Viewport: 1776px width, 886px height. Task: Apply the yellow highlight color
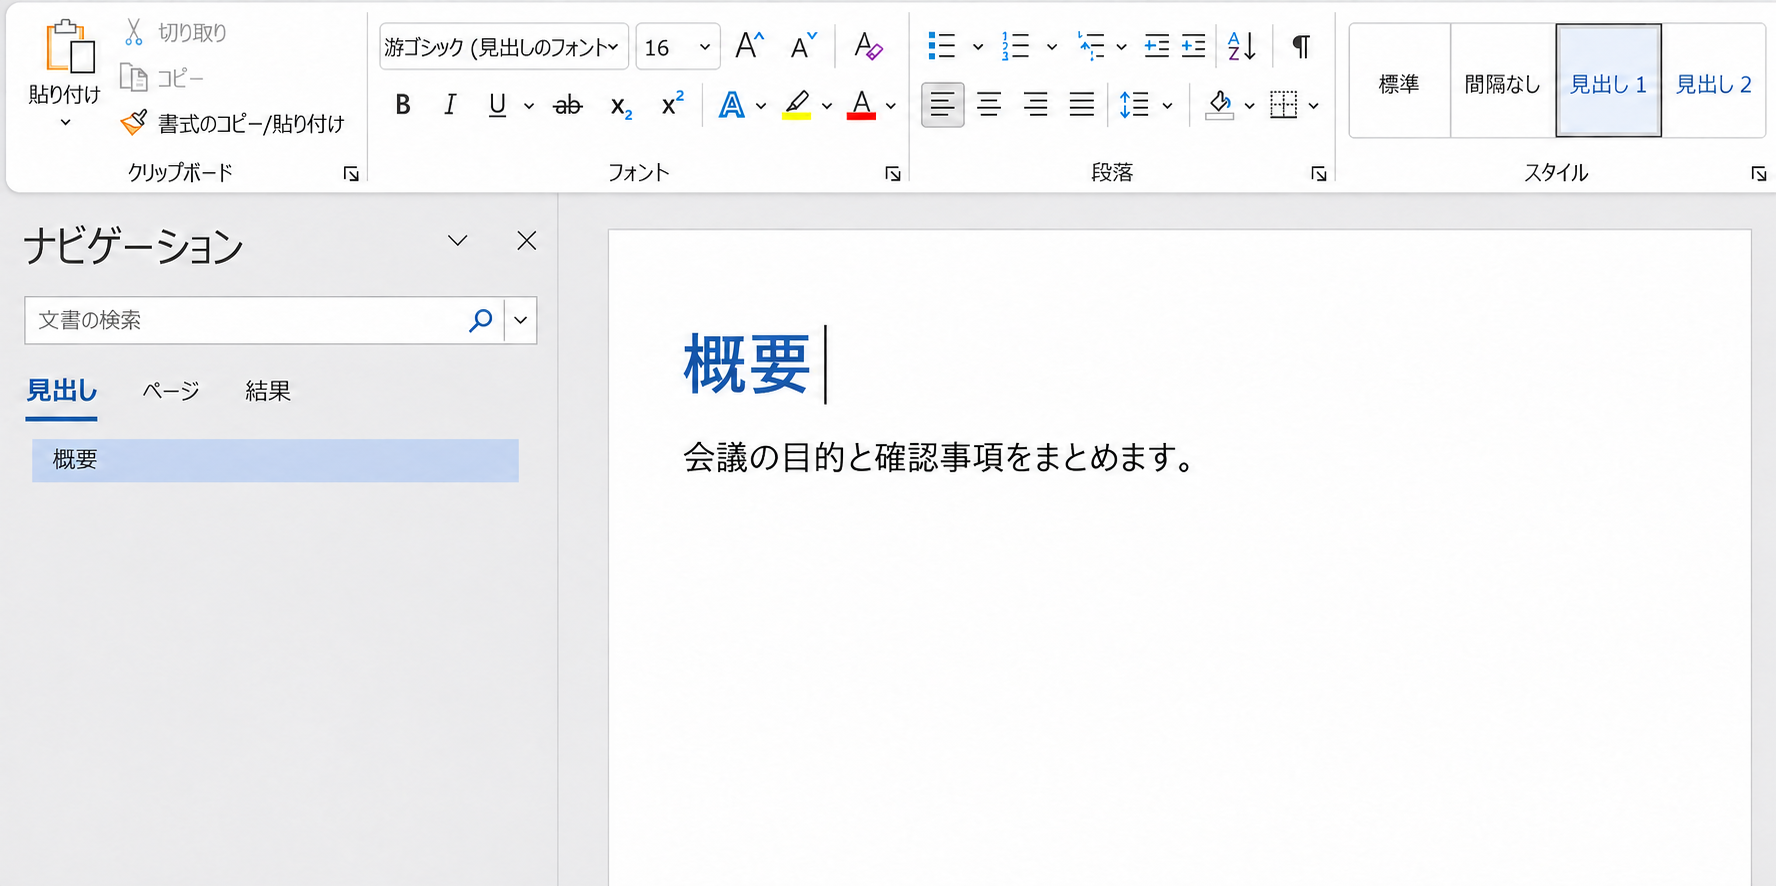(796, 104)
